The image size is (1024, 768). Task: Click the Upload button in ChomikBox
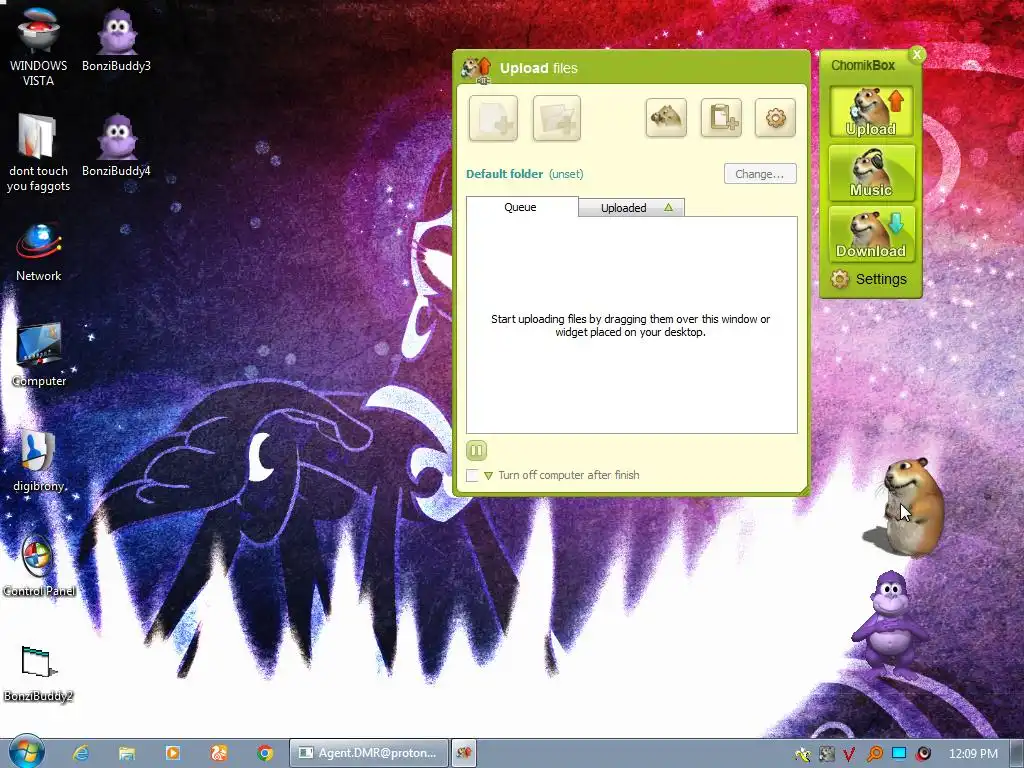871,112
